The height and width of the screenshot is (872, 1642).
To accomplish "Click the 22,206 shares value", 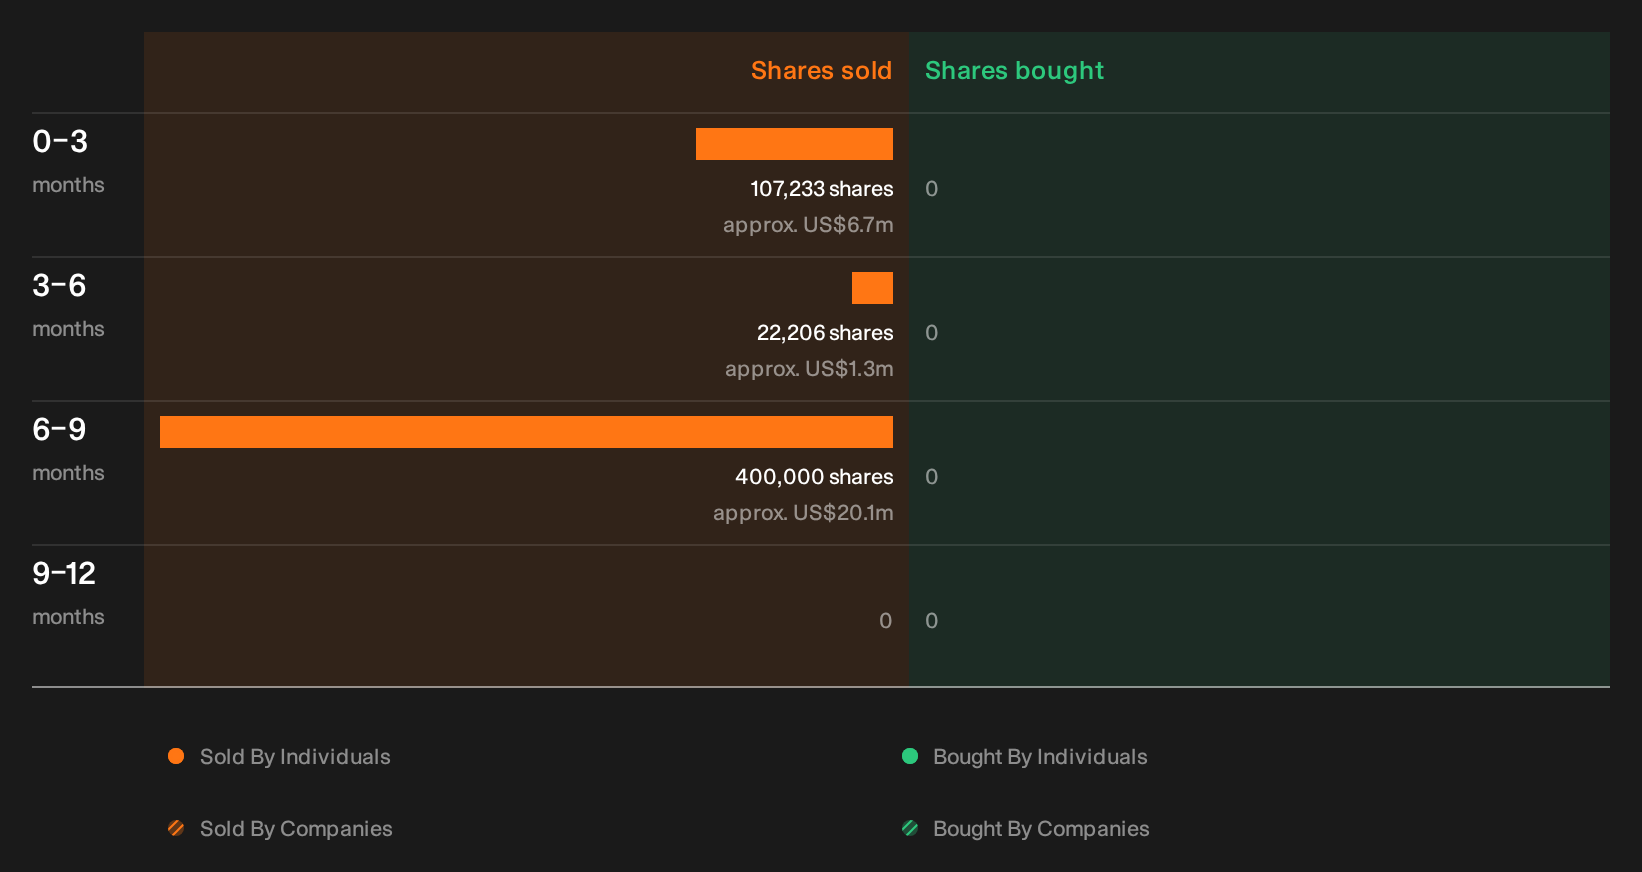I will [825, 333].
